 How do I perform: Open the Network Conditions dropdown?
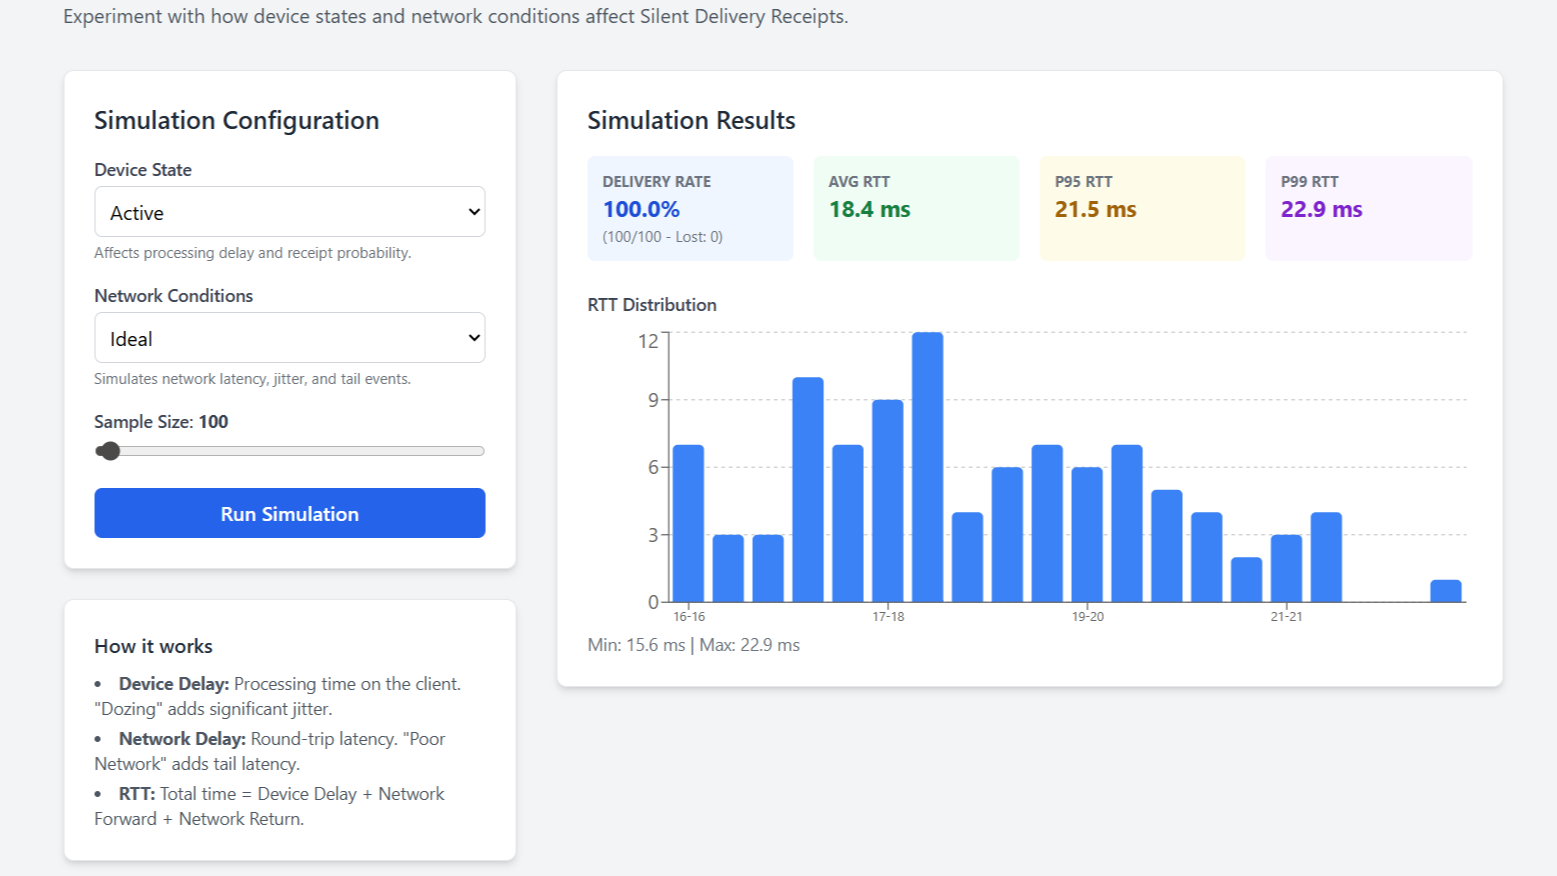pos(290,338)
